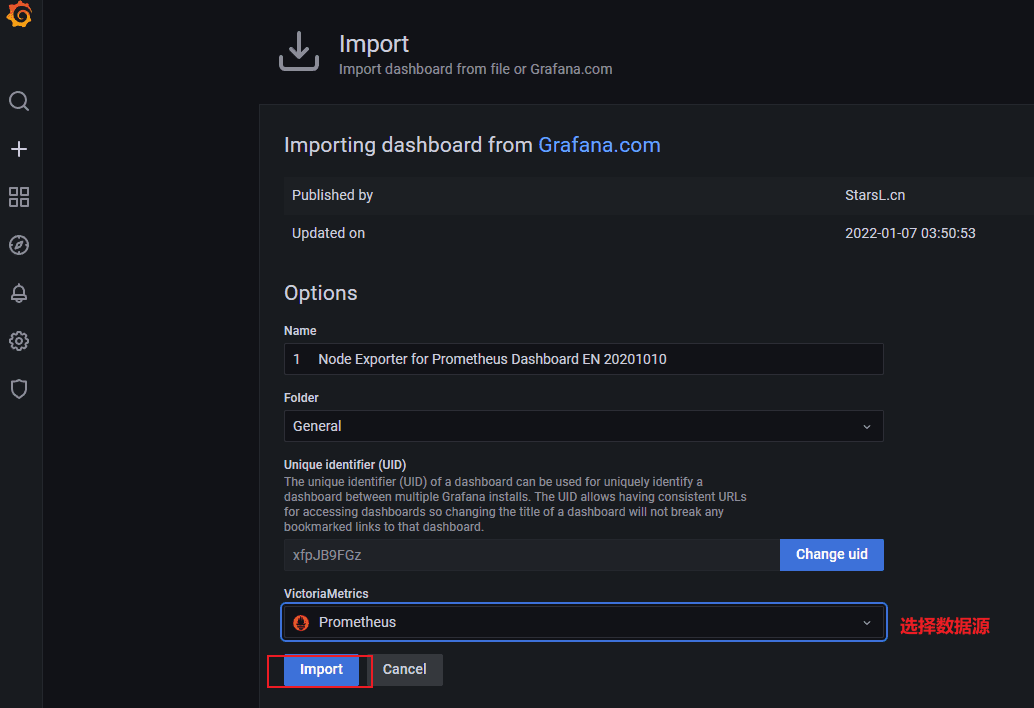Expand the Folder field chevron arrow
The height and width of the screenshot is (708, 1034).
(x=866, y=426)
